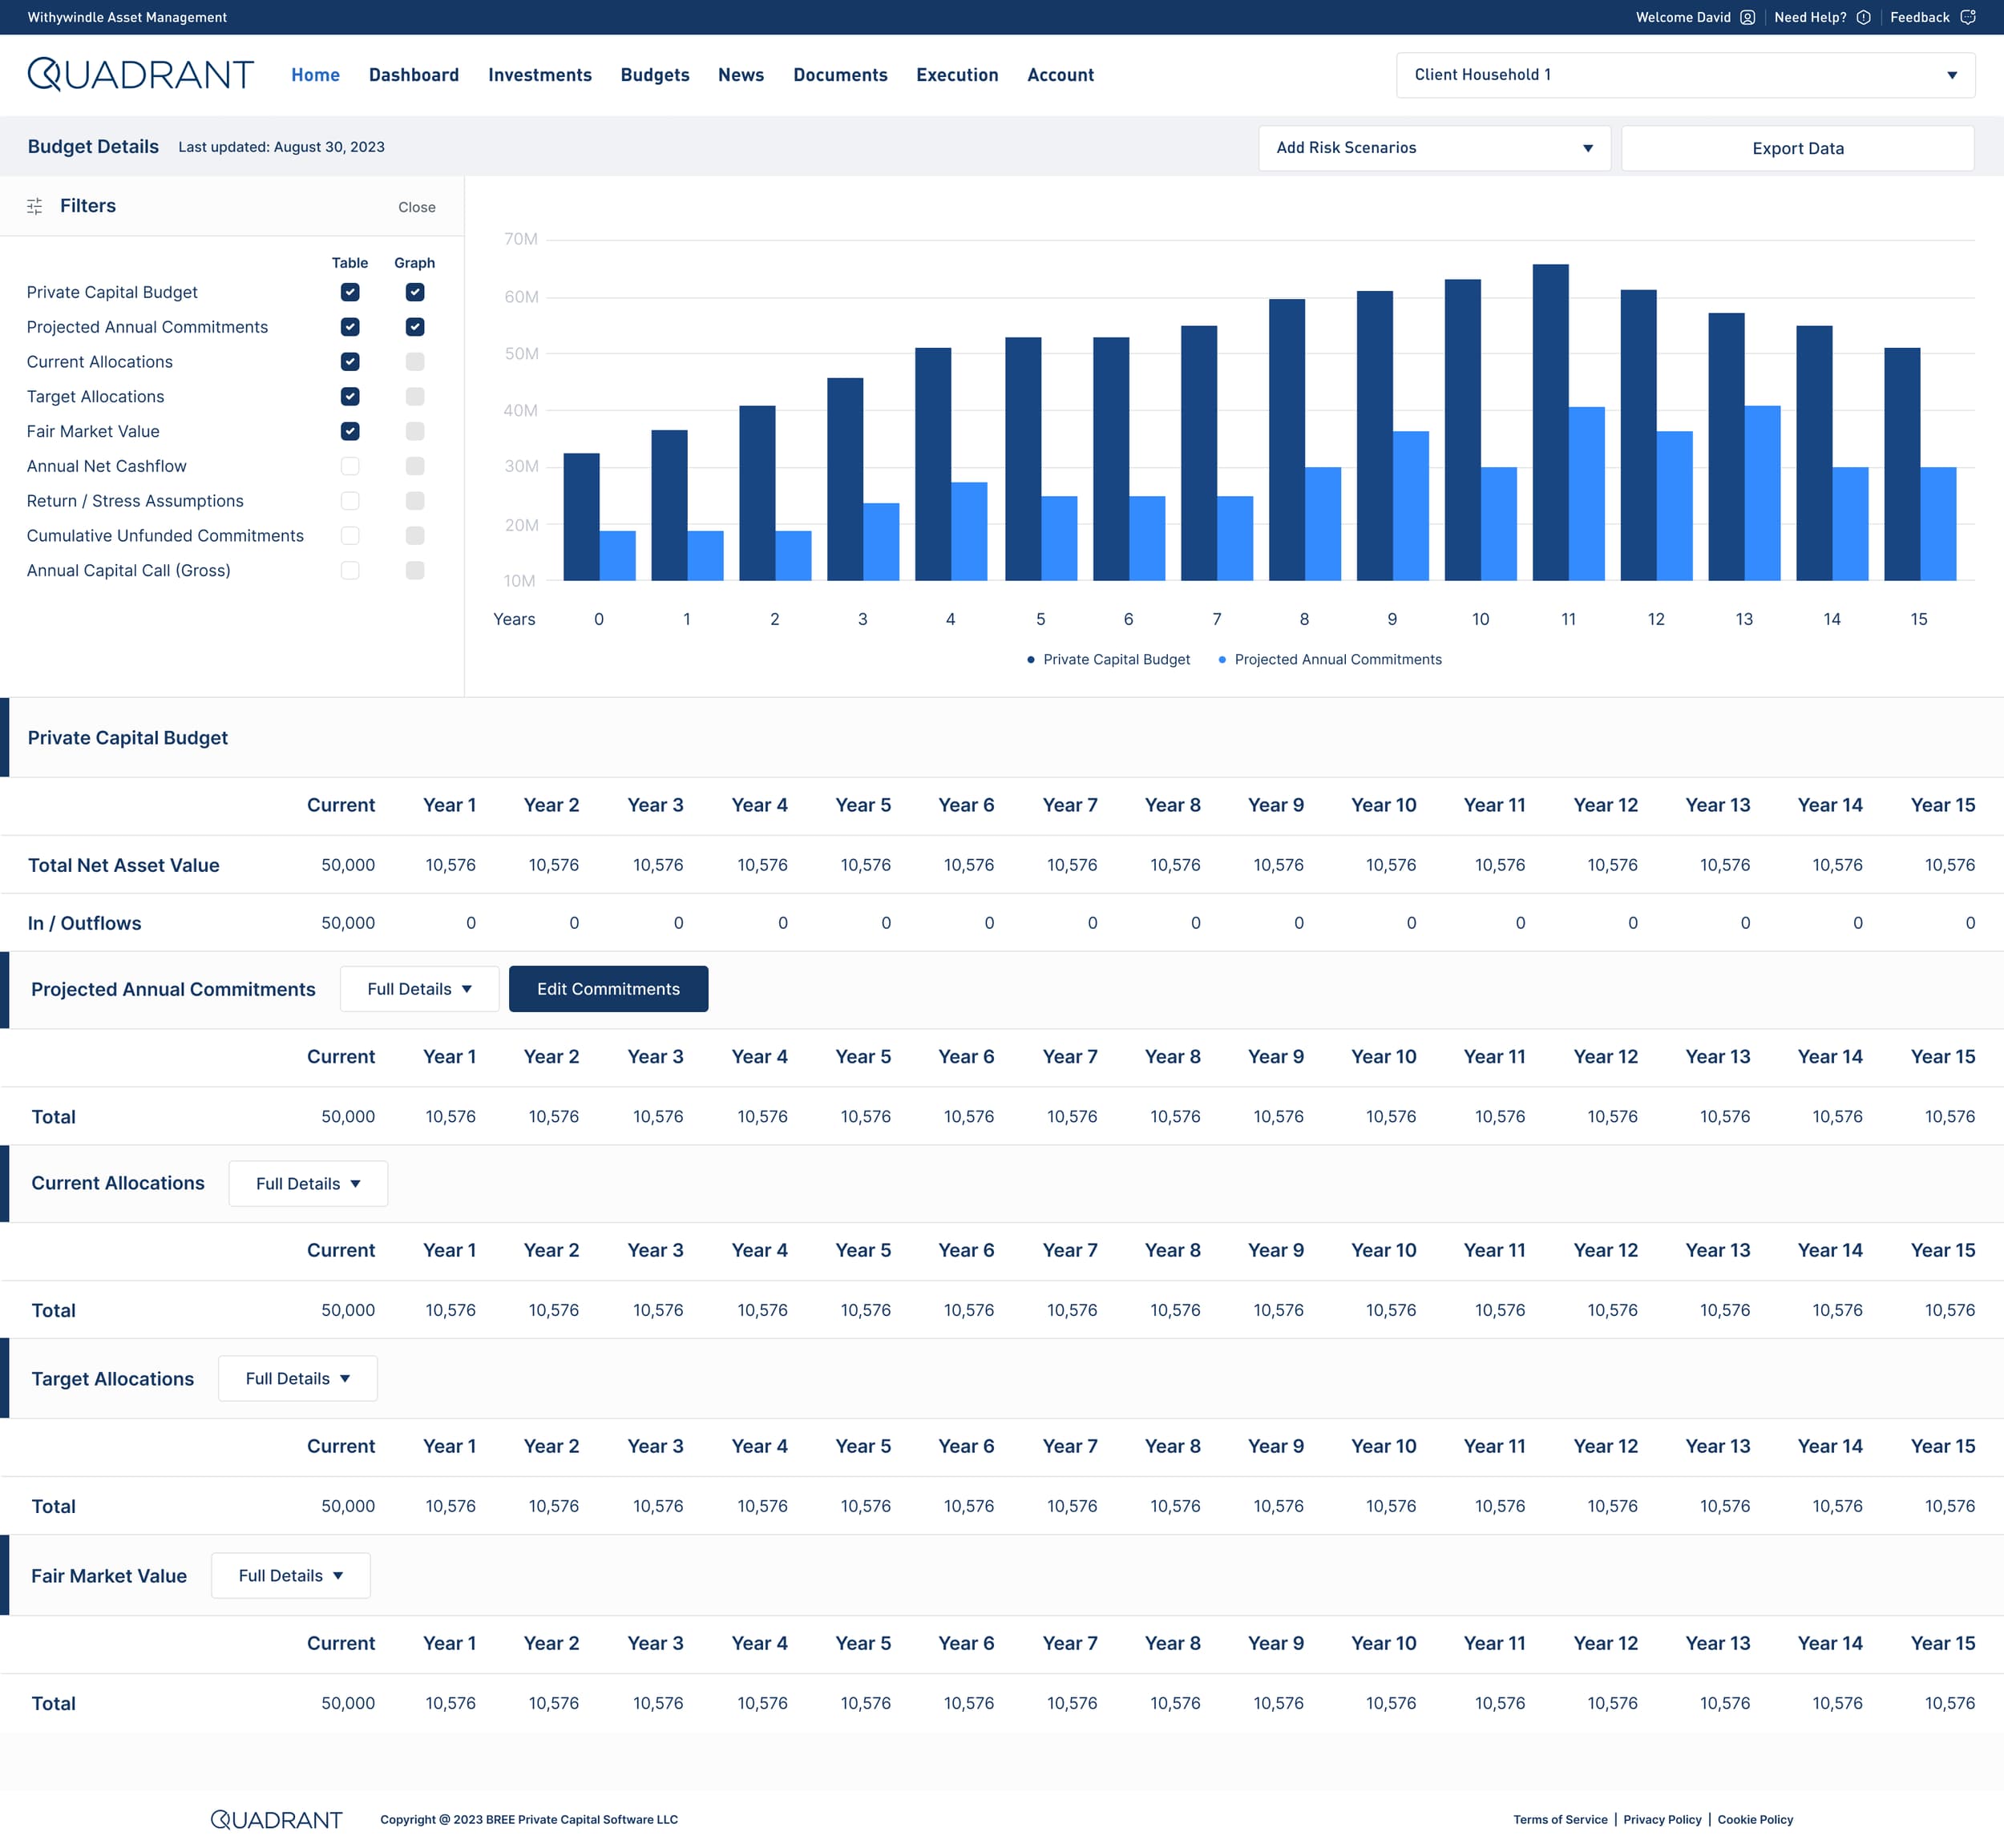The image size is (2004, 1848).
Task: Close the Filters panel
Action: pos(416,207)
